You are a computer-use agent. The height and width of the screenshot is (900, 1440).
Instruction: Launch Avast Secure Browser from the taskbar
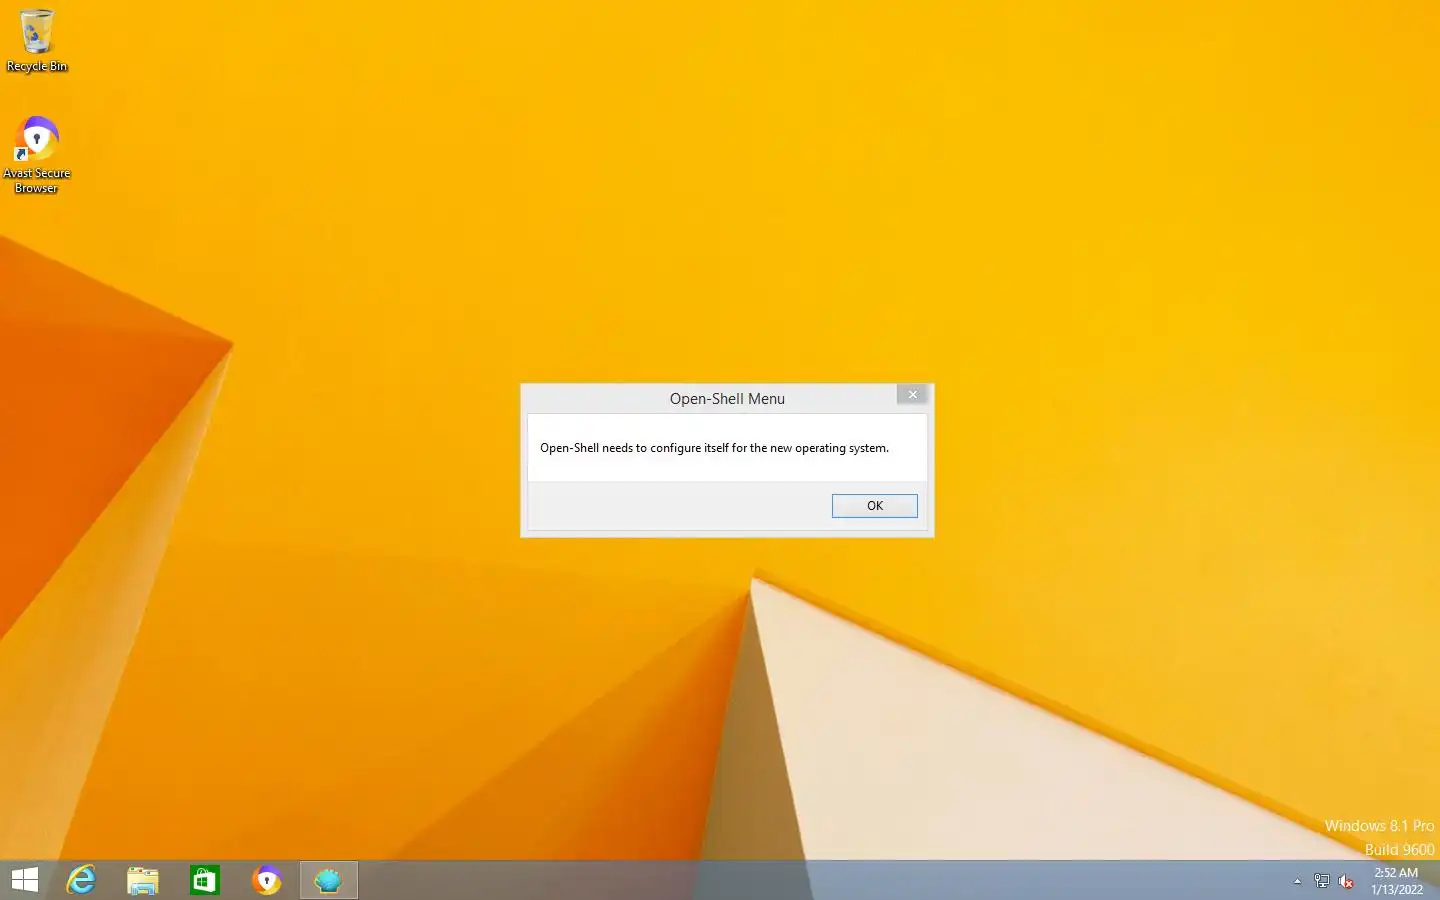[267, 880]
